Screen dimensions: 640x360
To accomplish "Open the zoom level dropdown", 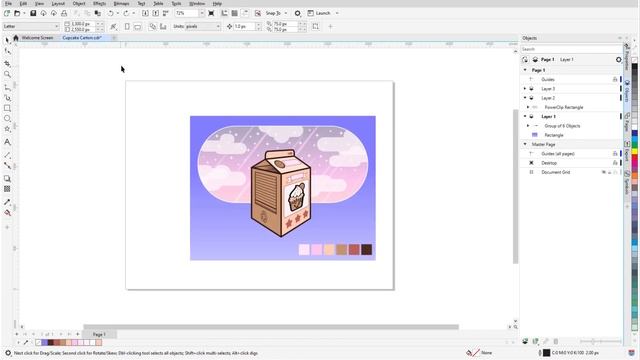I will 202,13.
